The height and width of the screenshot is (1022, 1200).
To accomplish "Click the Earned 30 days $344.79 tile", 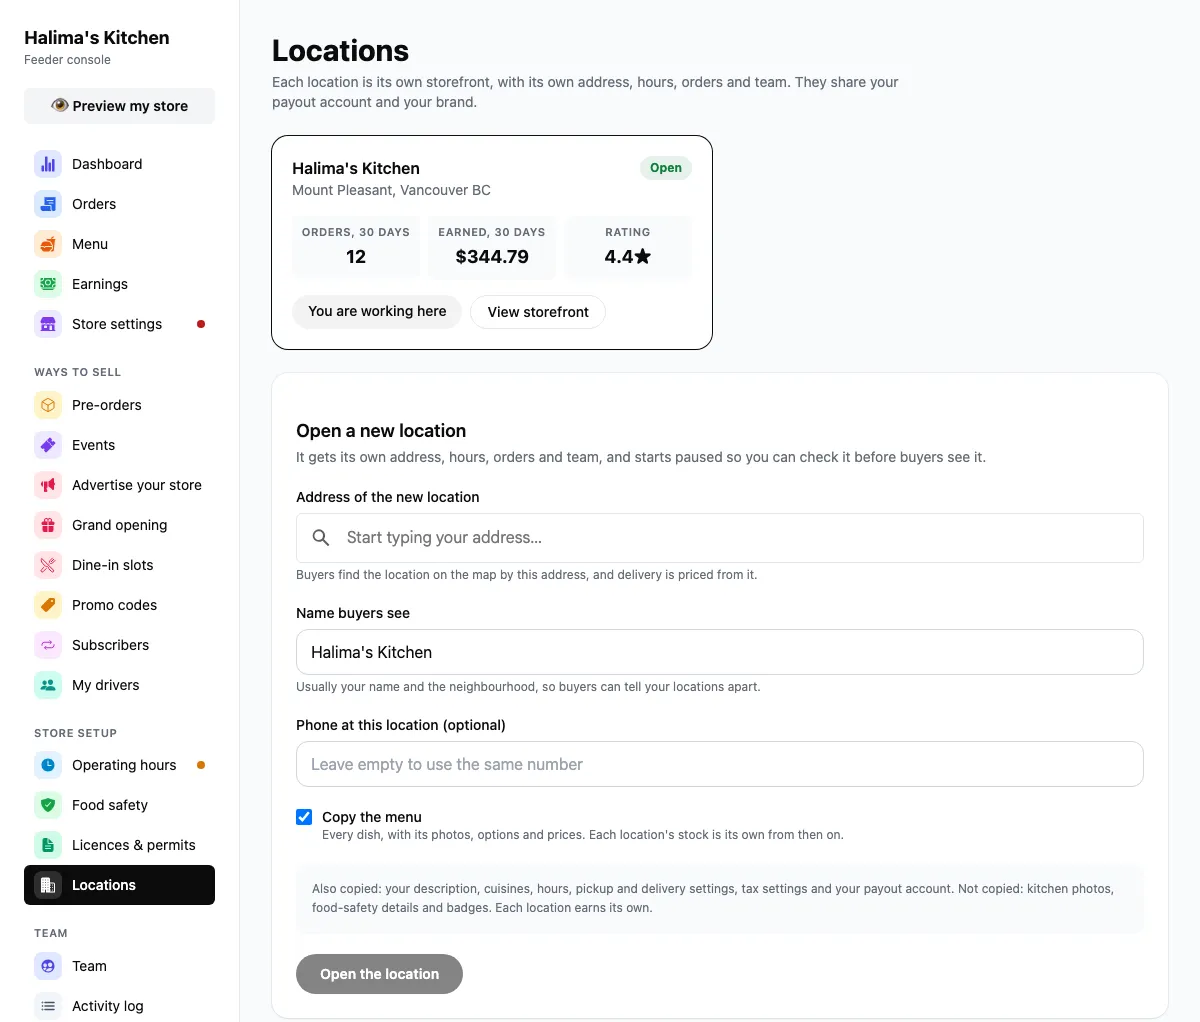I will tap(492, 247).
